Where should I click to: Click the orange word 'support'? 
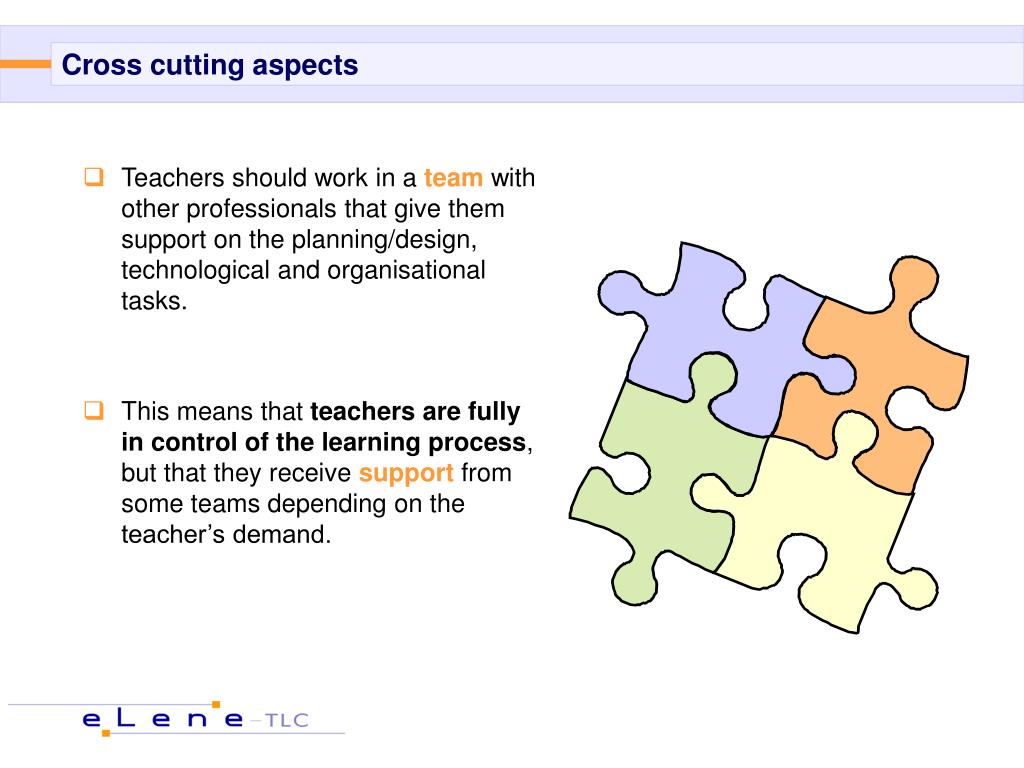406,473
